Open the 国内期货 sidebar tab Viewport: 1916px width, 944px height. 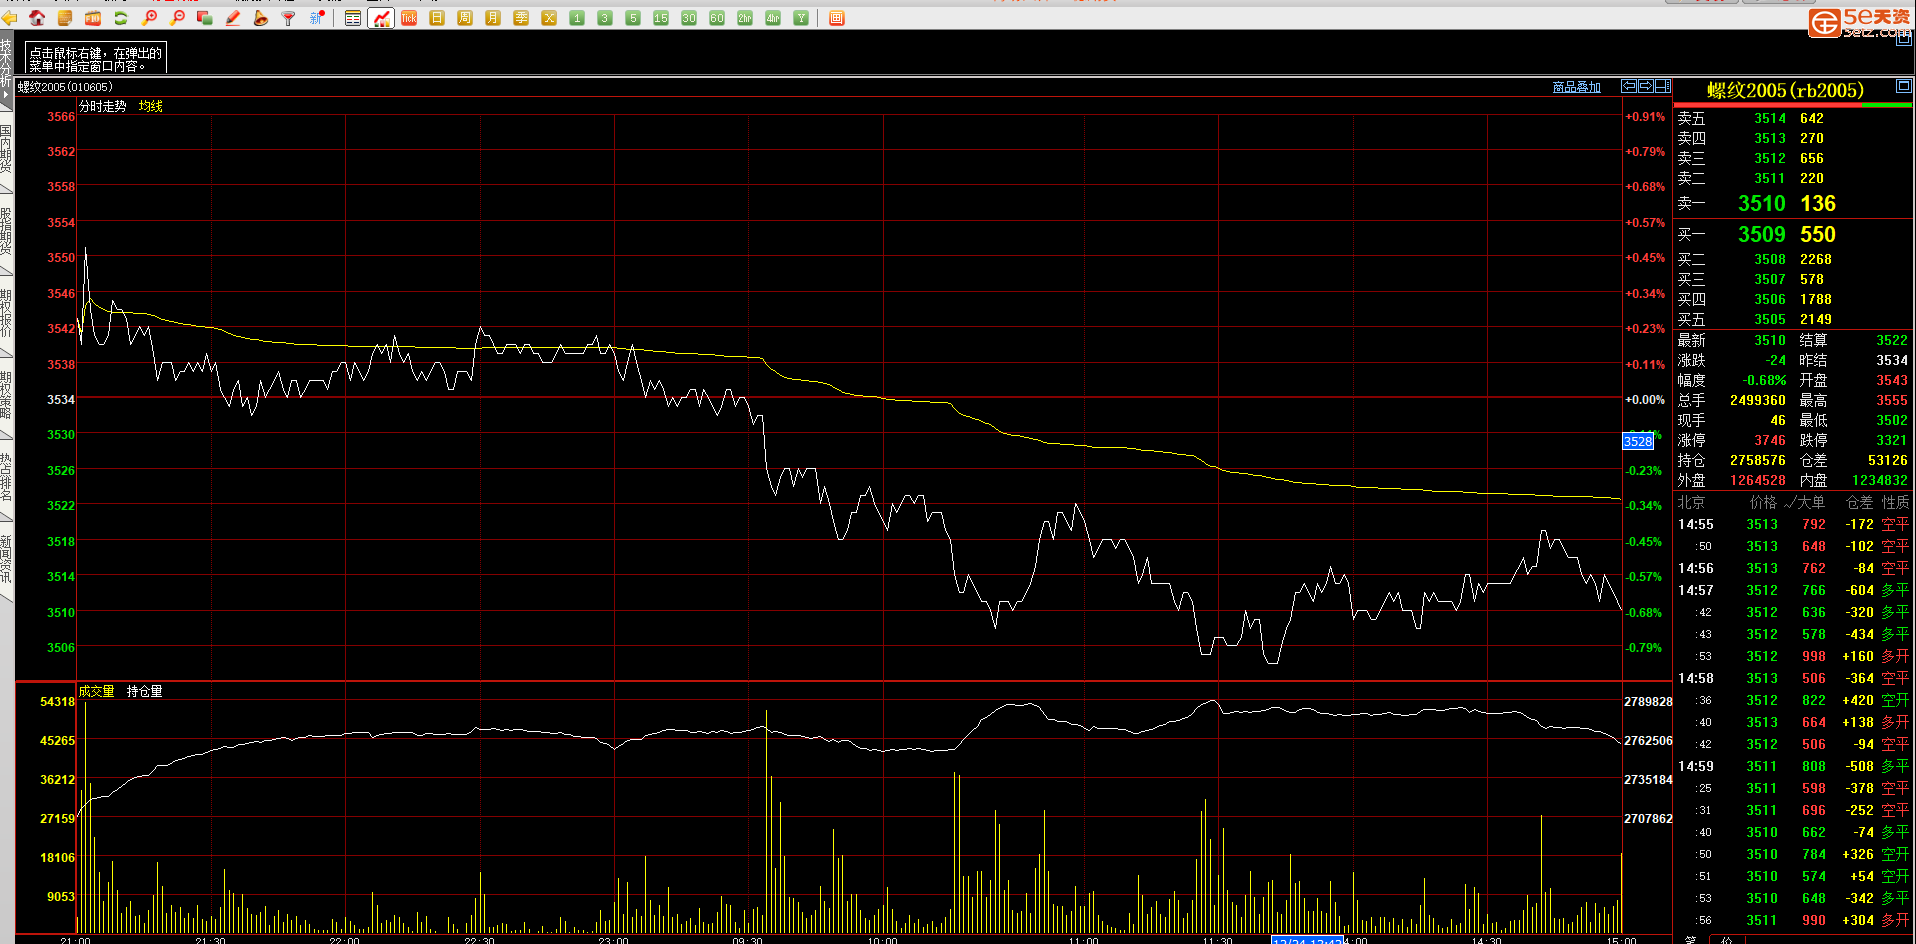pyautogui.click(x=6, y=150)
